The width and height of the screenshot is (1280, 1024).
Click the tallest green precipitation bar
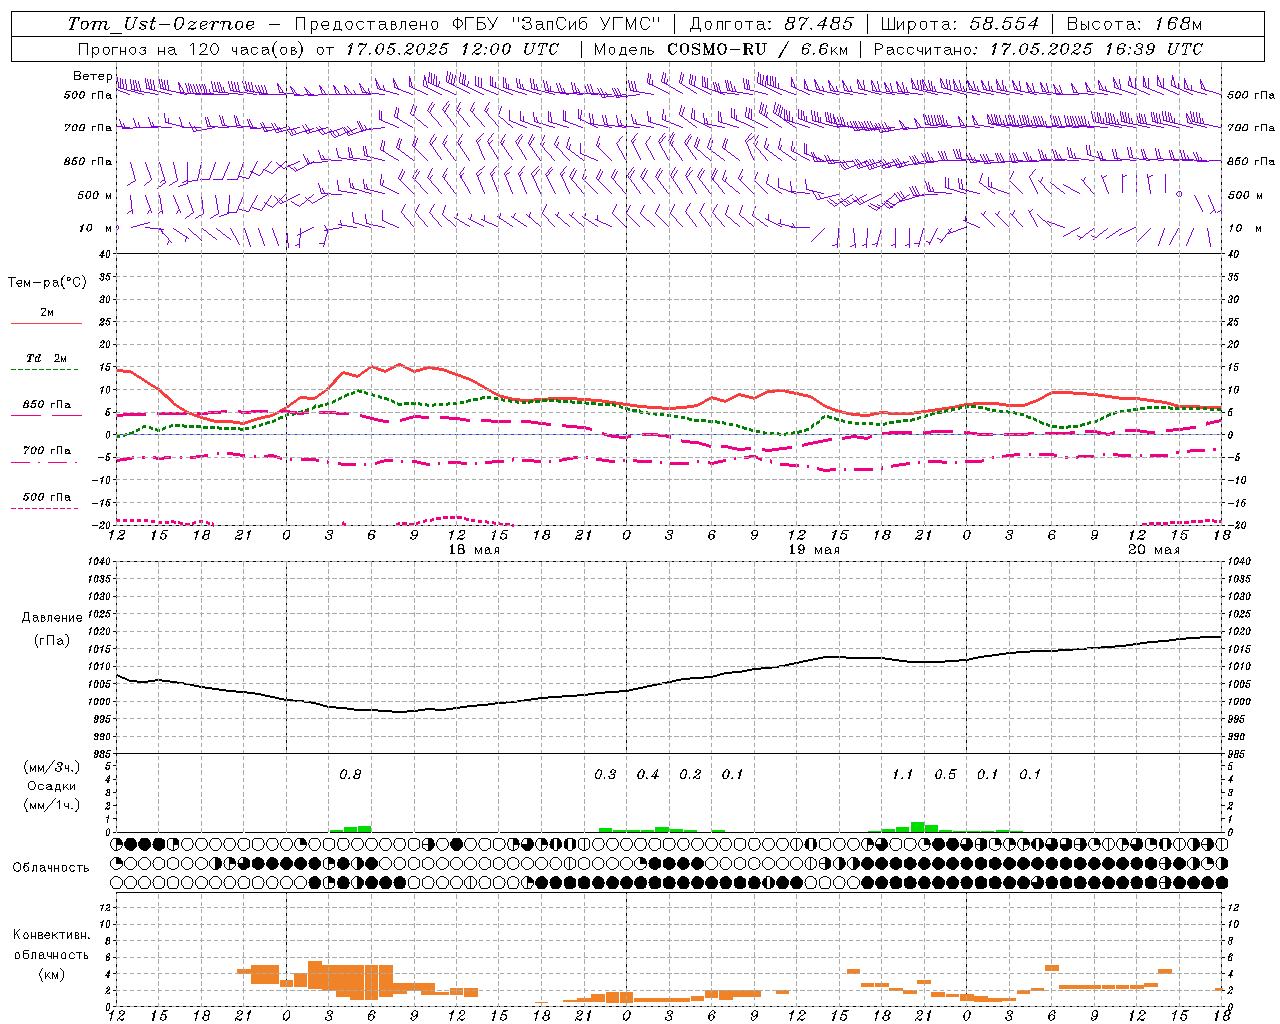(x=917, y=827)
